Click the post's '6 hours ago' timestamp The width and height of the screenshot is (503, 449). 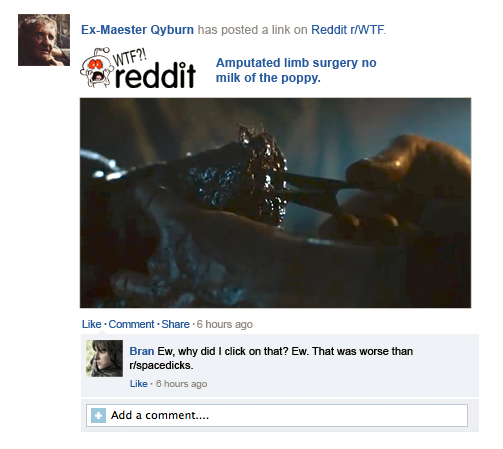[x=225, y=324]
